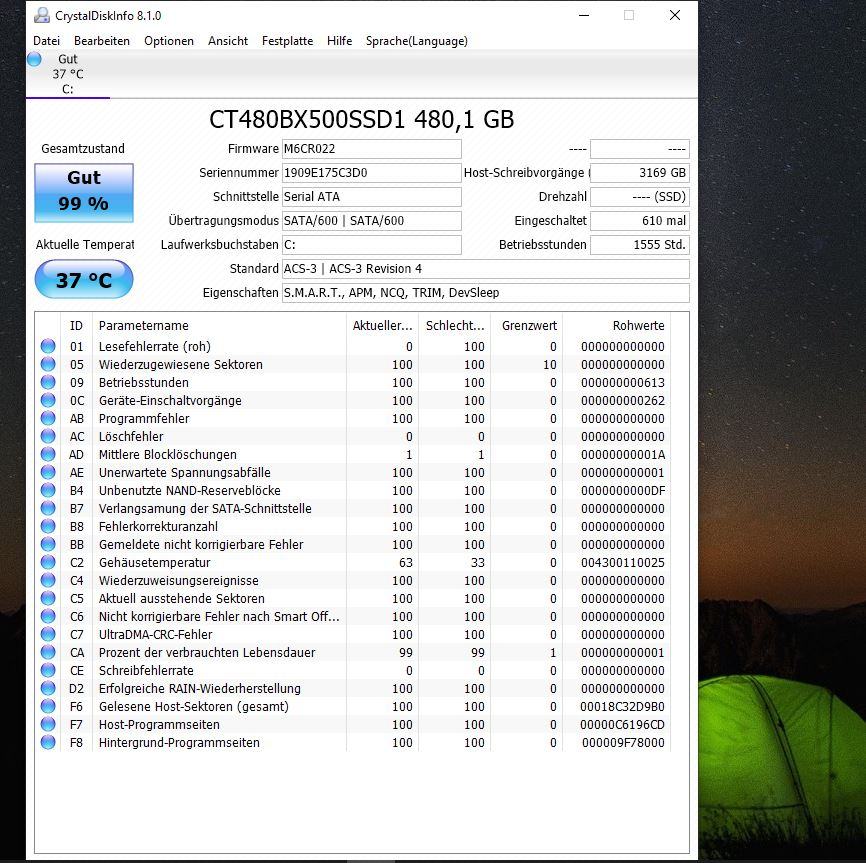Click raw value 000009F78000

pos(623,743)
